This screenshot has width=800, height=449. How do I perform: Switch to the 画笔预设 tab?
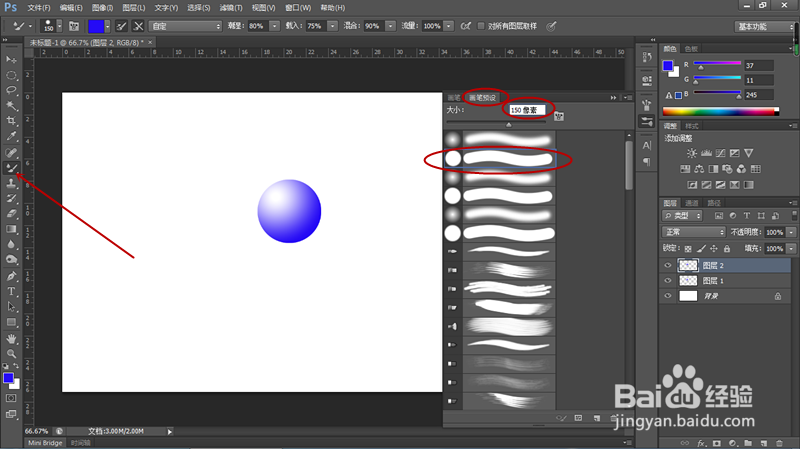pyautogui.click(x=482, y=97)
